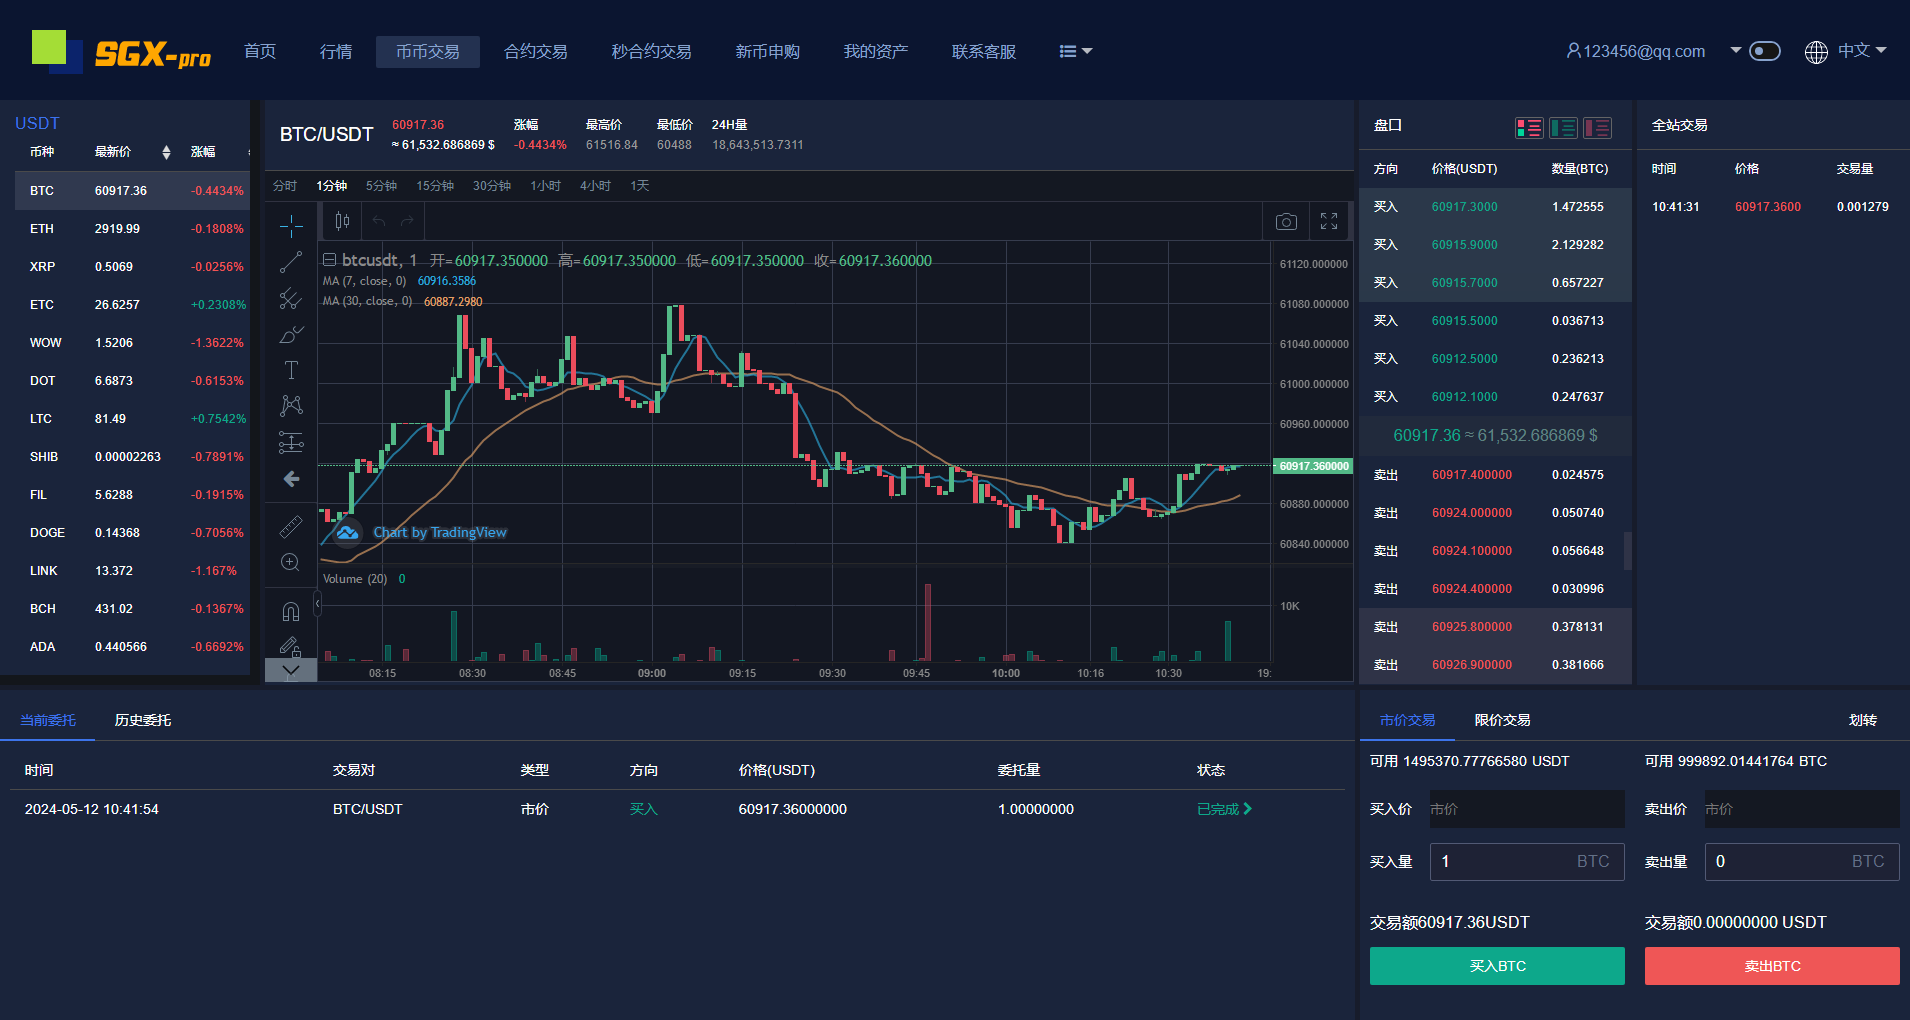Image resolution: width=1910 pixels, height=1020 pixels.
Task: Click buy order price 60915.9000
Action: (1465, 245)
